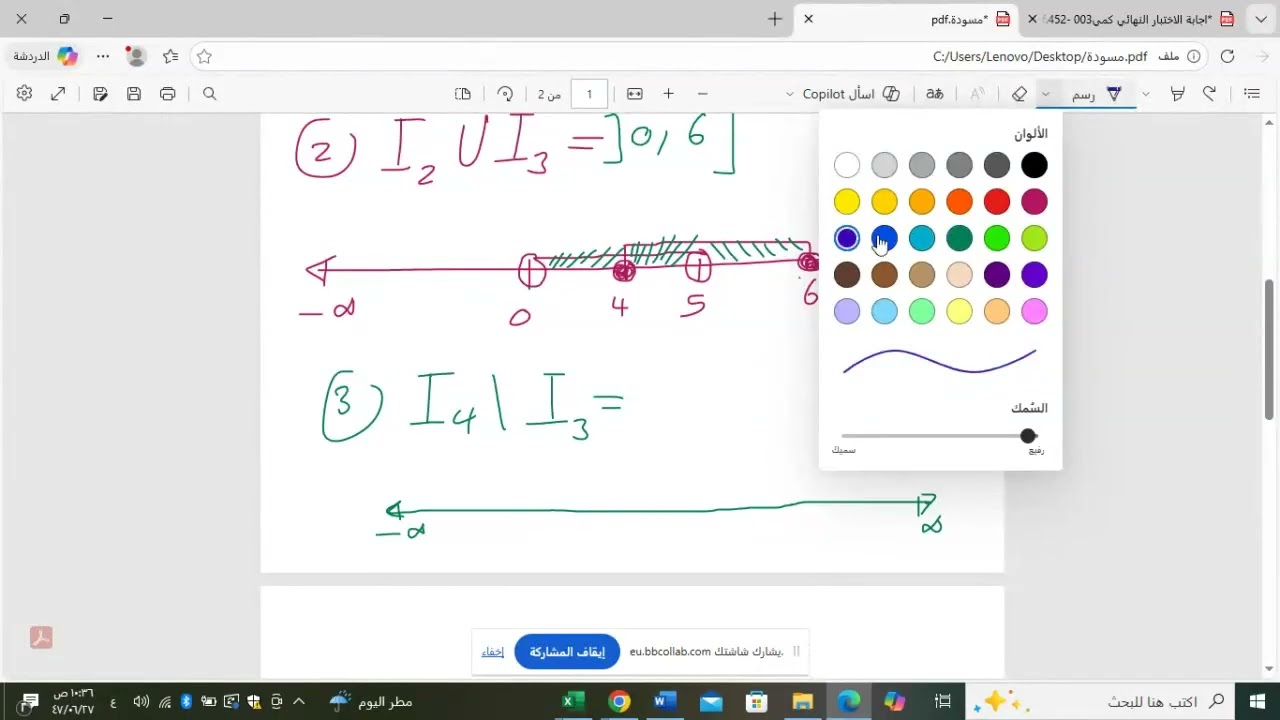The image size is (1280, 720).
Task: Open the Windows Start menu
Action: (1257, 702)
